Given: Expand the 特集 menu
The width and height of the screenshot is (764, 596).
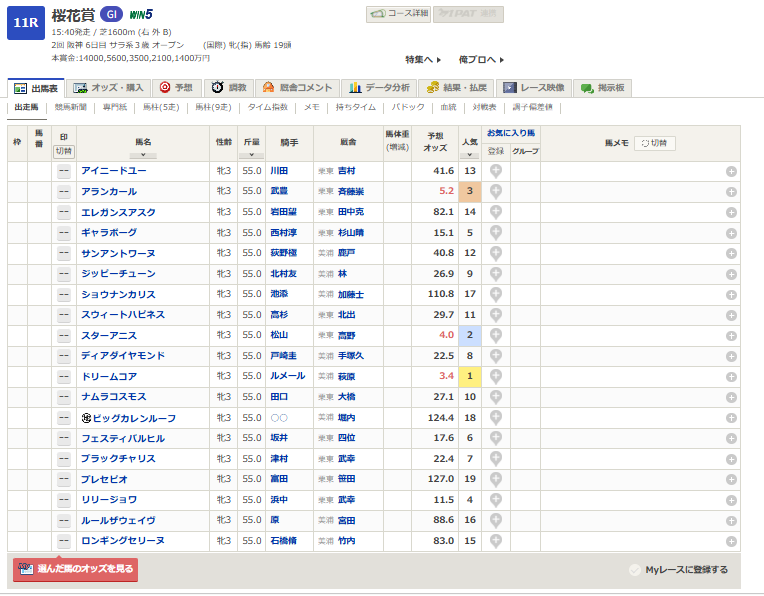Looking at the screenshot, I should [x=424, y=60].
